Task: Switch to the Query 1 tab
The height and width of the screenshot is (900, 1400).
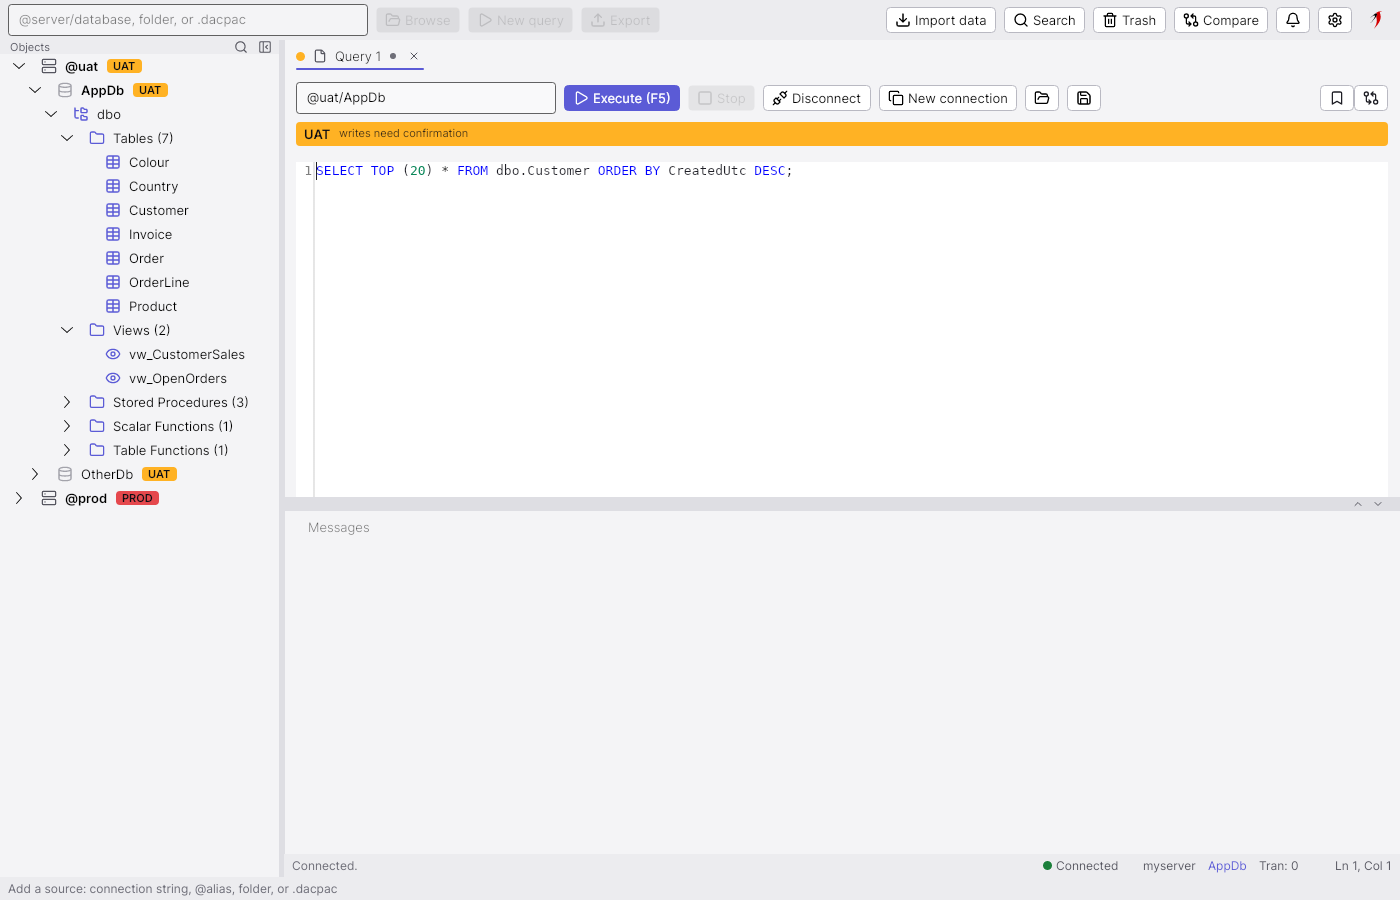Action: tap(358, 57)
